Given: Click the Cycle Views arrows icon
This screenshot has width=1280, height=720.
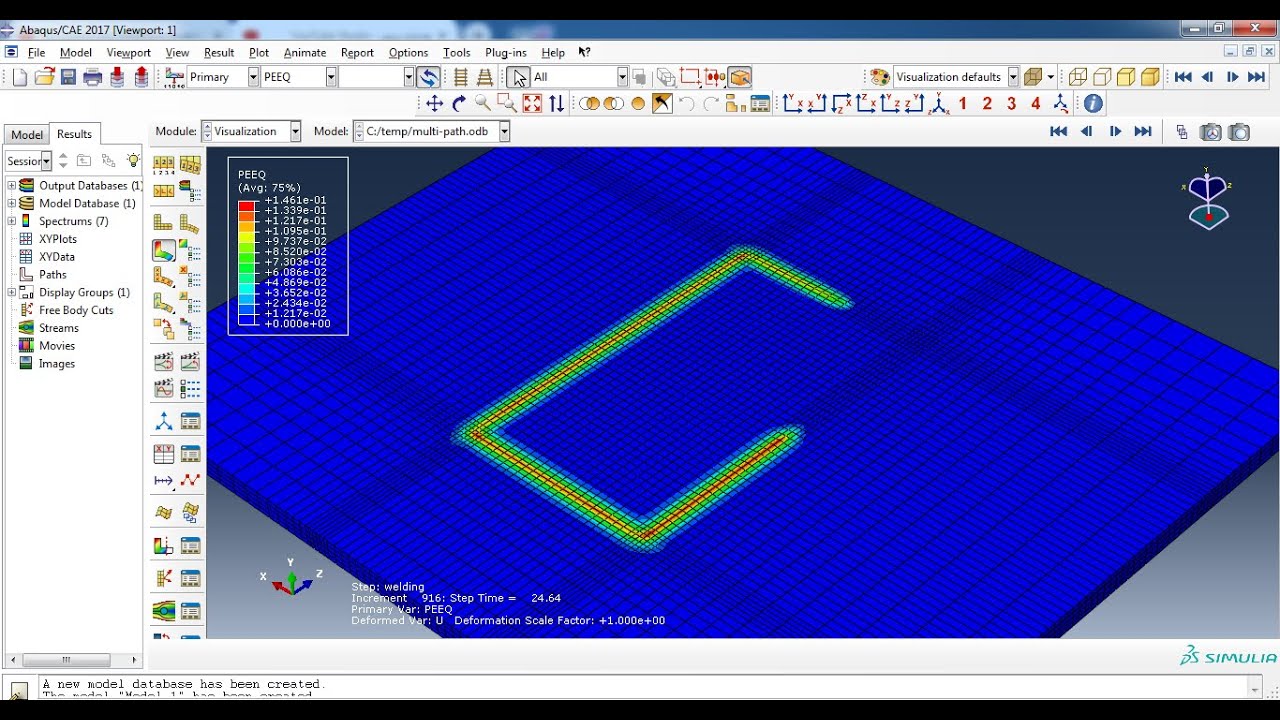Looking at the screenshot, I should pos(557,103).
